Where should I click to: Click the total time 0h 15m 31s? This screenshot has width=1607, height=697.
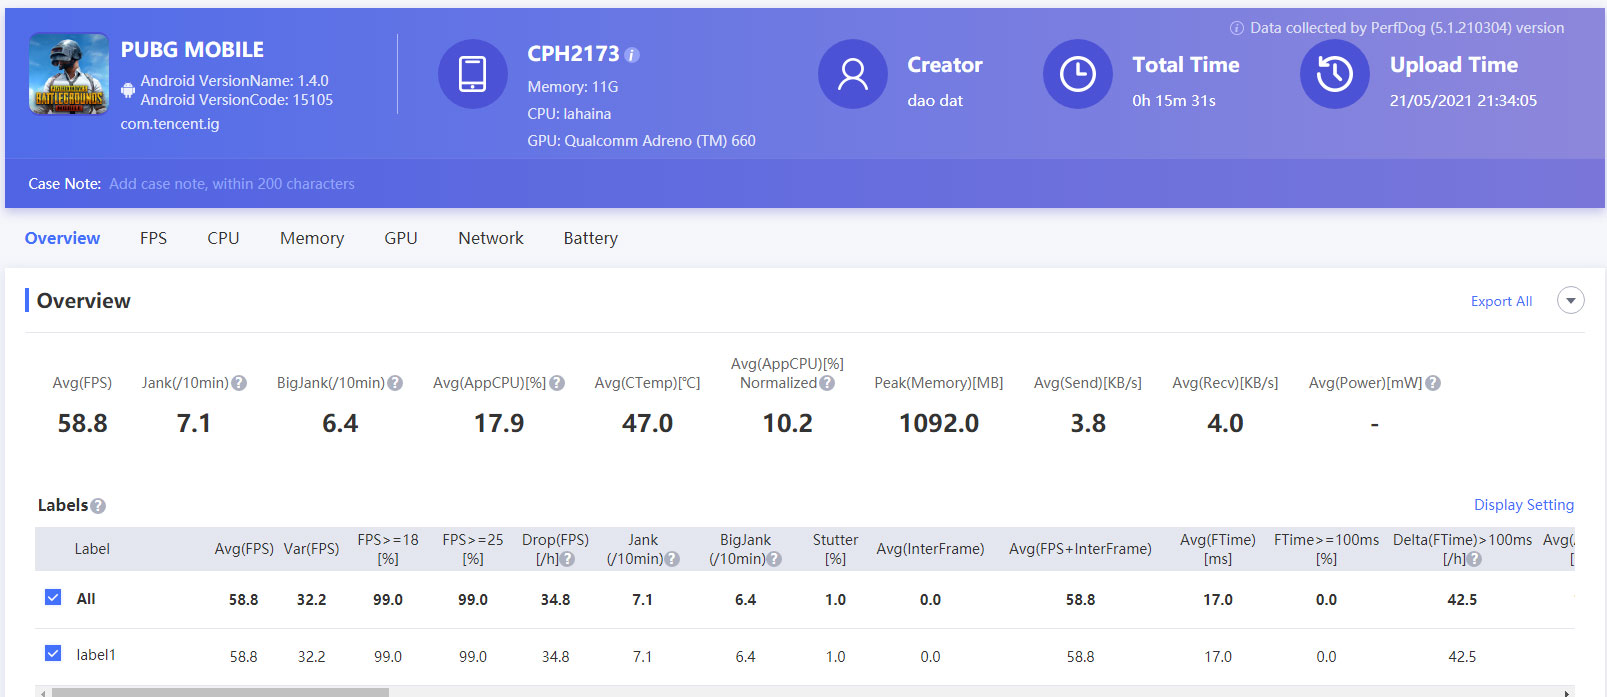click(1174, 101)
